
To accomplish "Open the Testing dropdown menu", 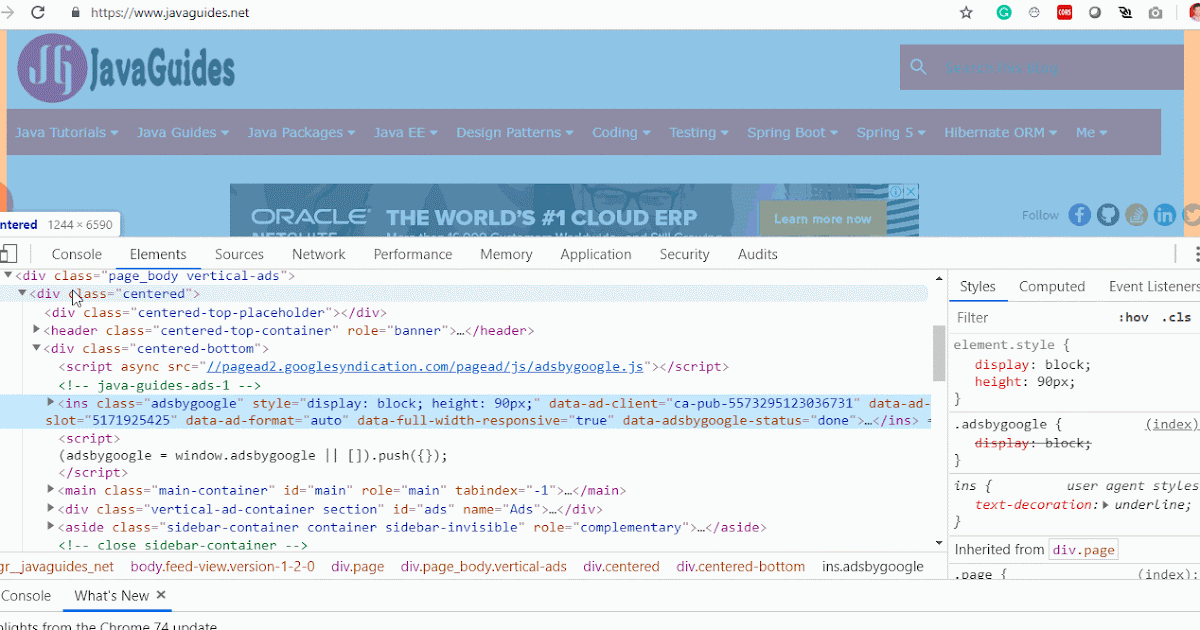I will point(700,132).
